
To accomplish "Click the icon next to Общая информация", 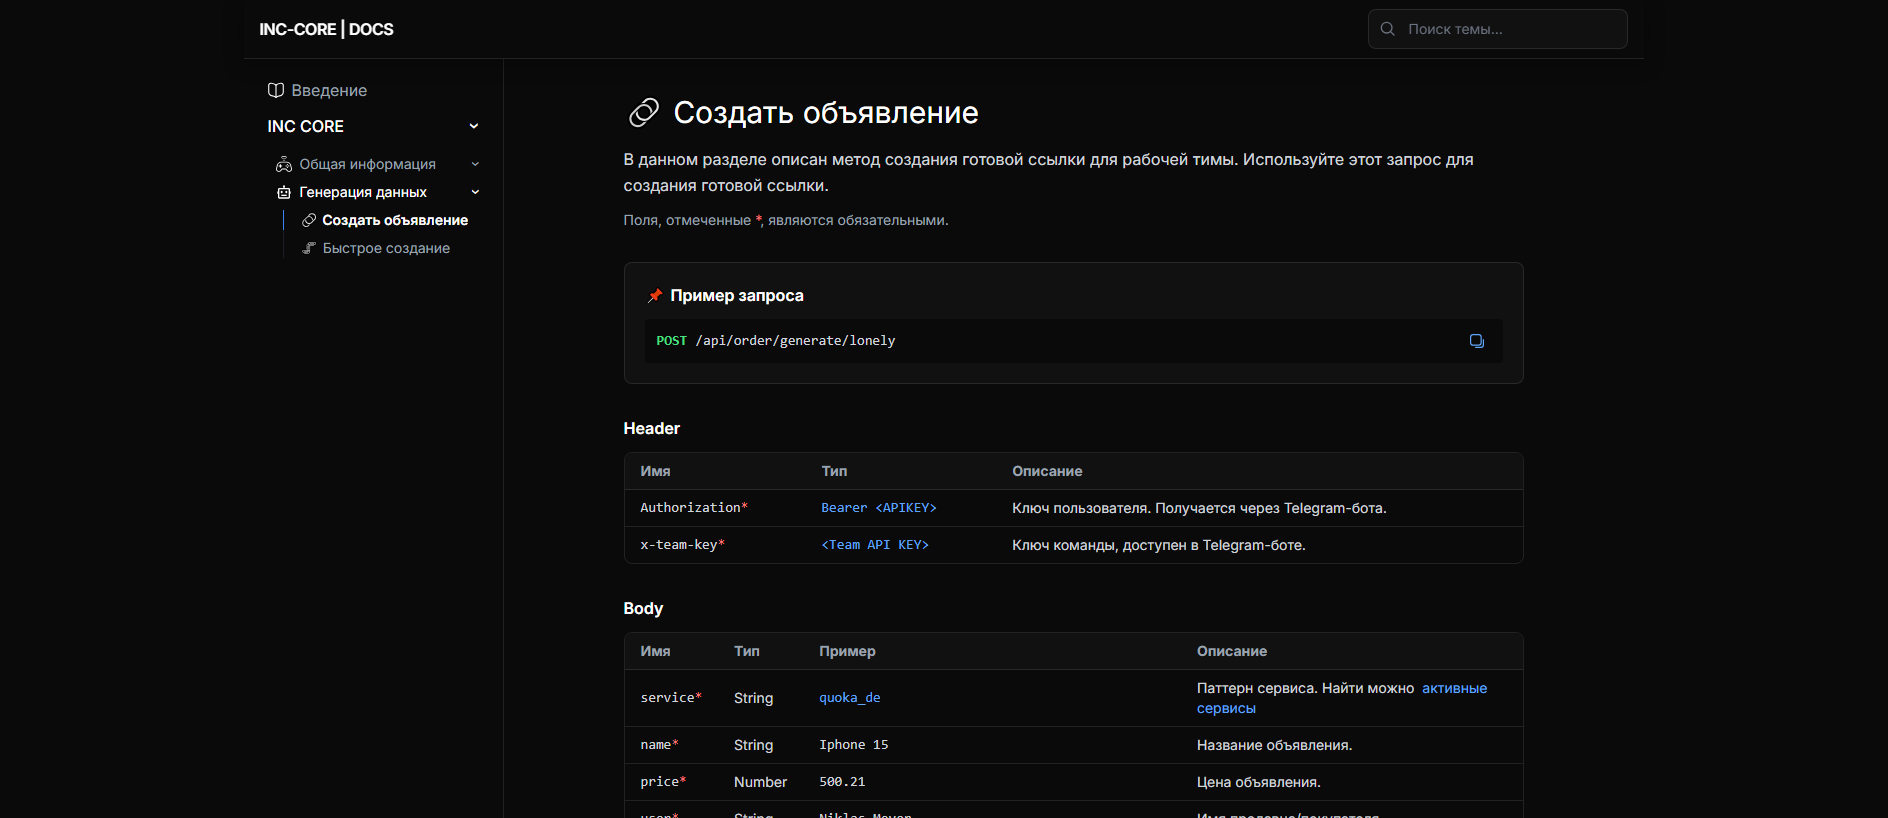I will pyautogui.click(x=284, y=164).
